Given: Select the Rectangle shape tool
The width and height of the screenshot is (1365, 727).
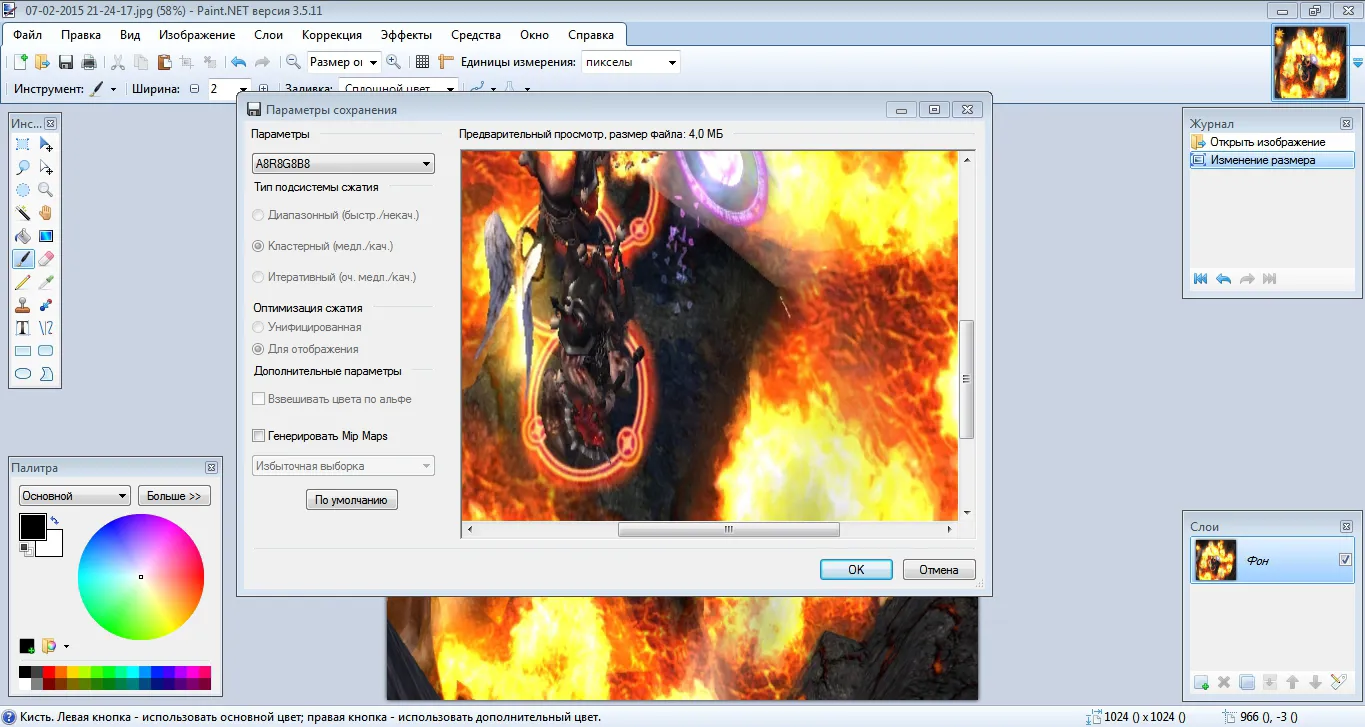Looking at the screenshot, I should coord(22,351).
